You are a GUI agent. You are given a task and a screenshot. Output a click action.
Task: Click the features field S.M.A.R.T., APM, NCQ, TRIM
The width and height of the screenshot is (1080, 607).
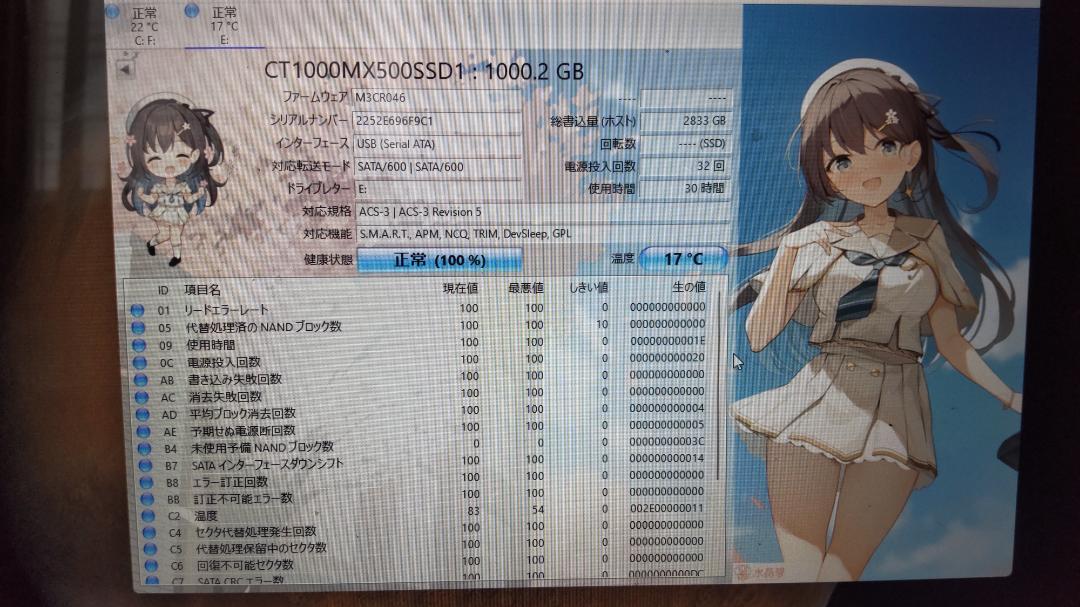(x=541, y=234)
